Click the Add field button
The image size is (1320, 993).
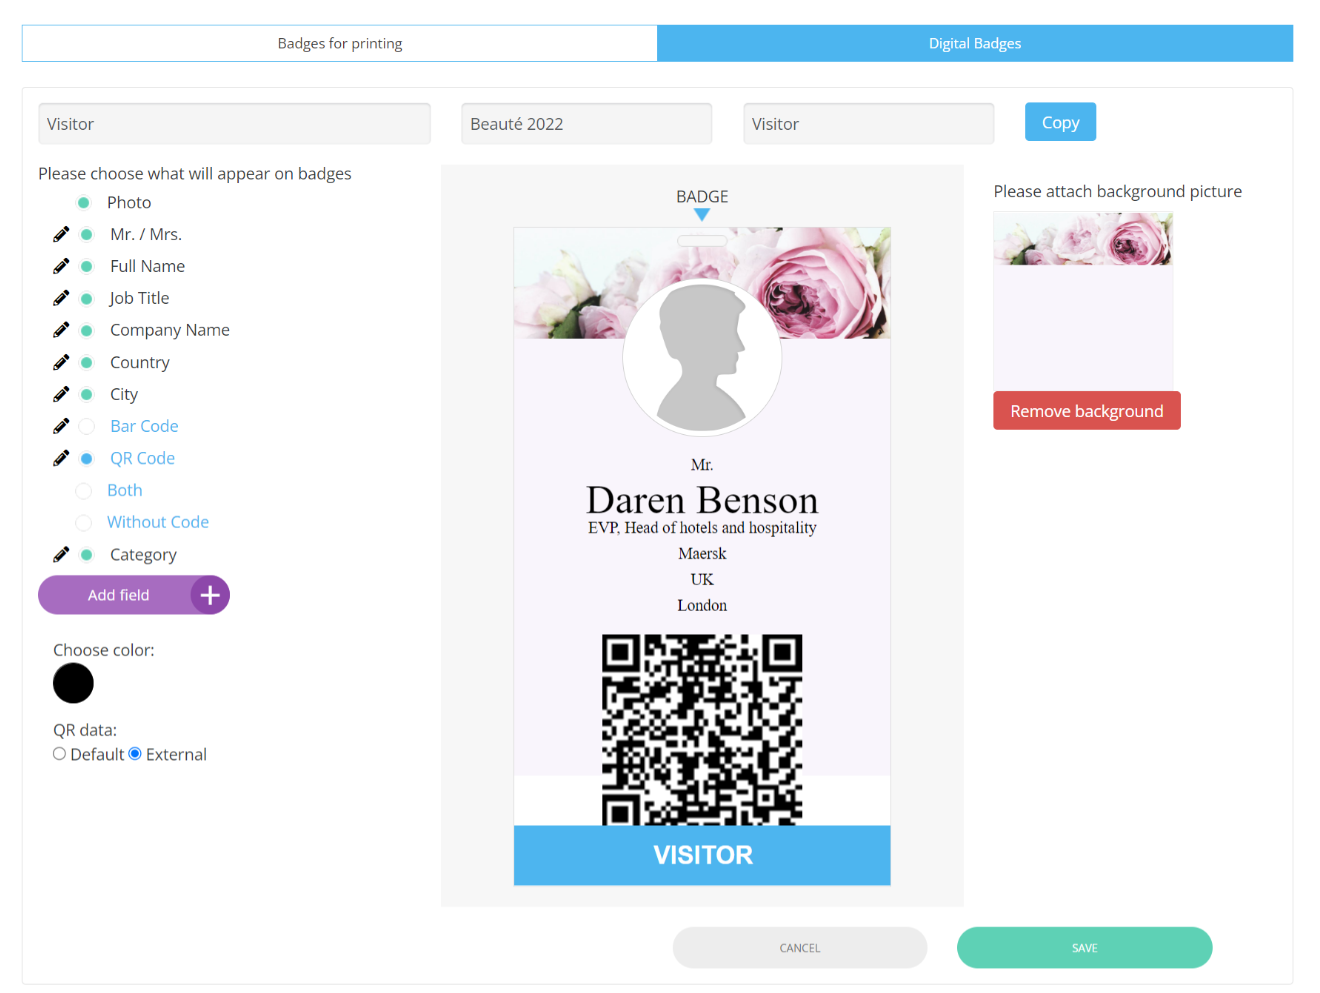pos(134,595)
